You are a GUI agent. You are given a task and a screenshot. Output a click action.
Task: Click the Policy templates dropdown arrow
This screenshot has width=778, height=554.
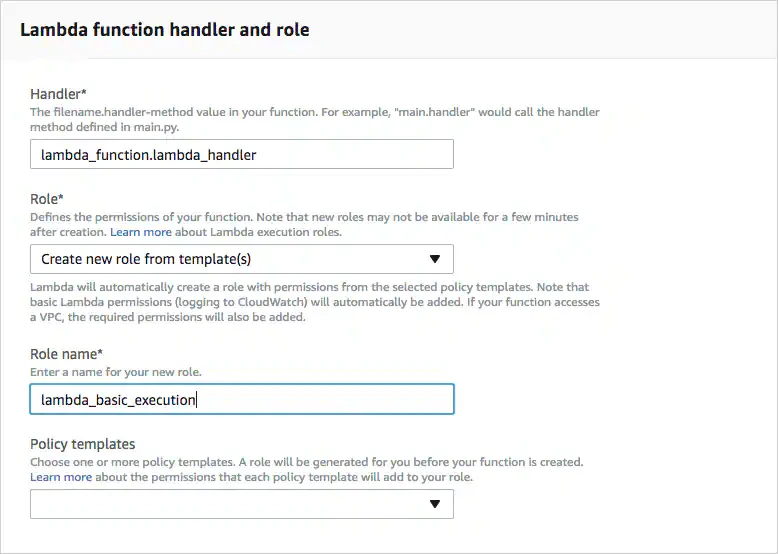pyautogui.click(x=434, y=505)
